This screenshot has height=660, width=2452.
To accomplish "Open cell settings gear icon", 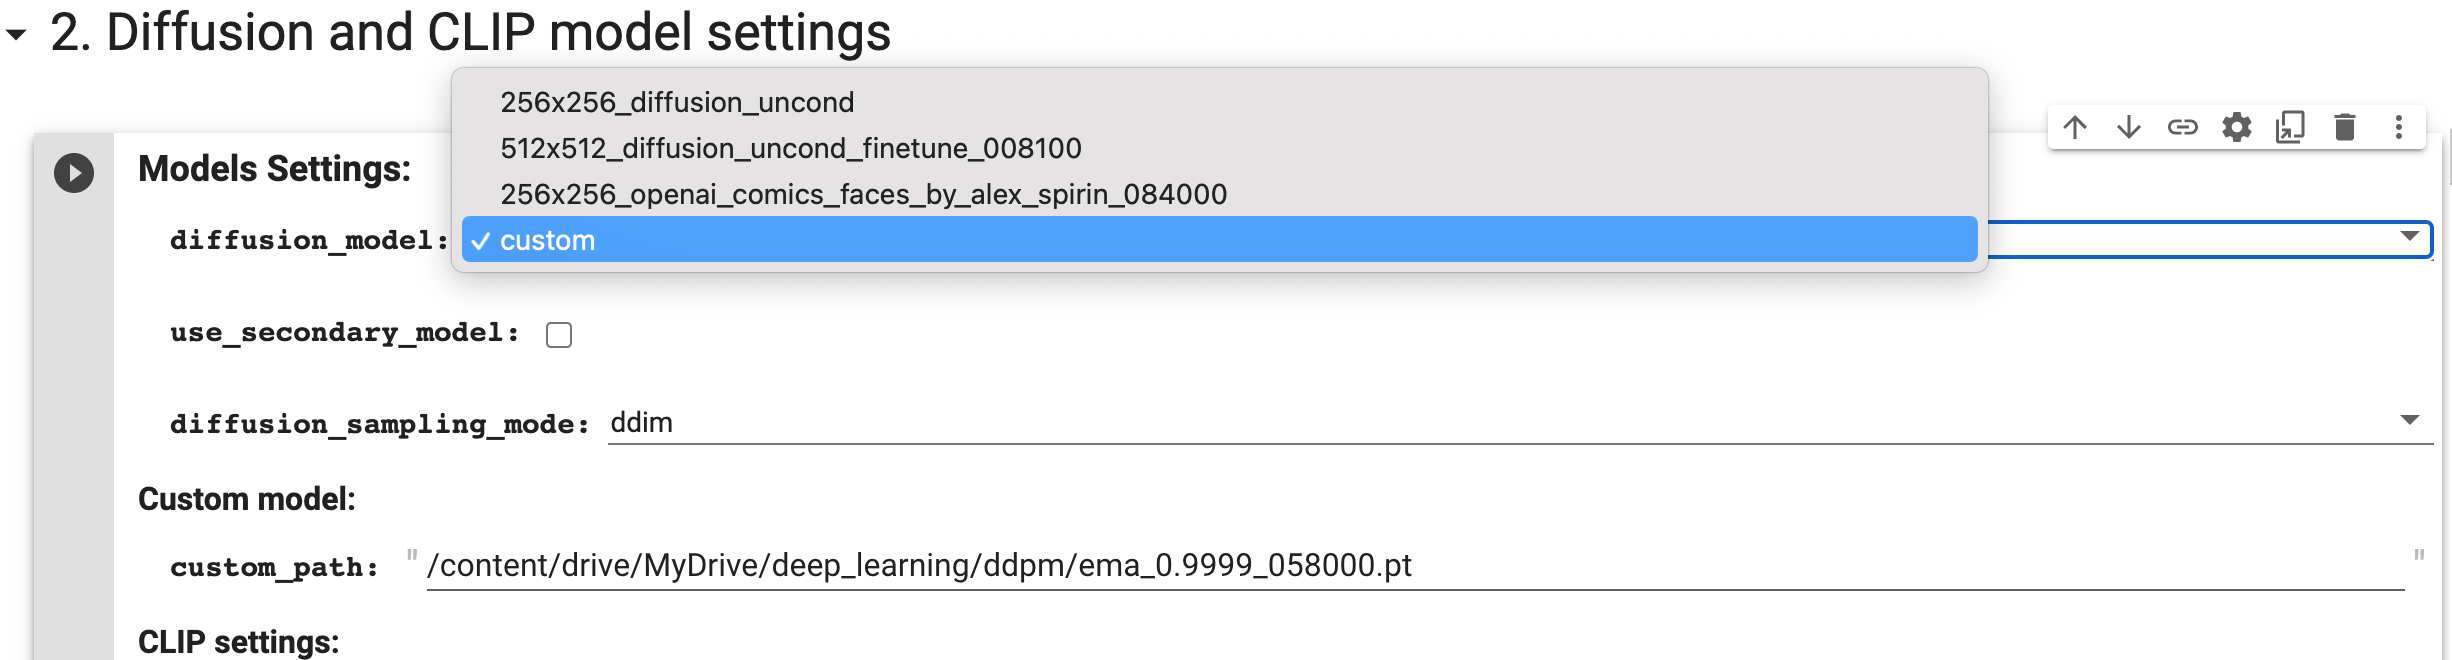I will 2237,127.
